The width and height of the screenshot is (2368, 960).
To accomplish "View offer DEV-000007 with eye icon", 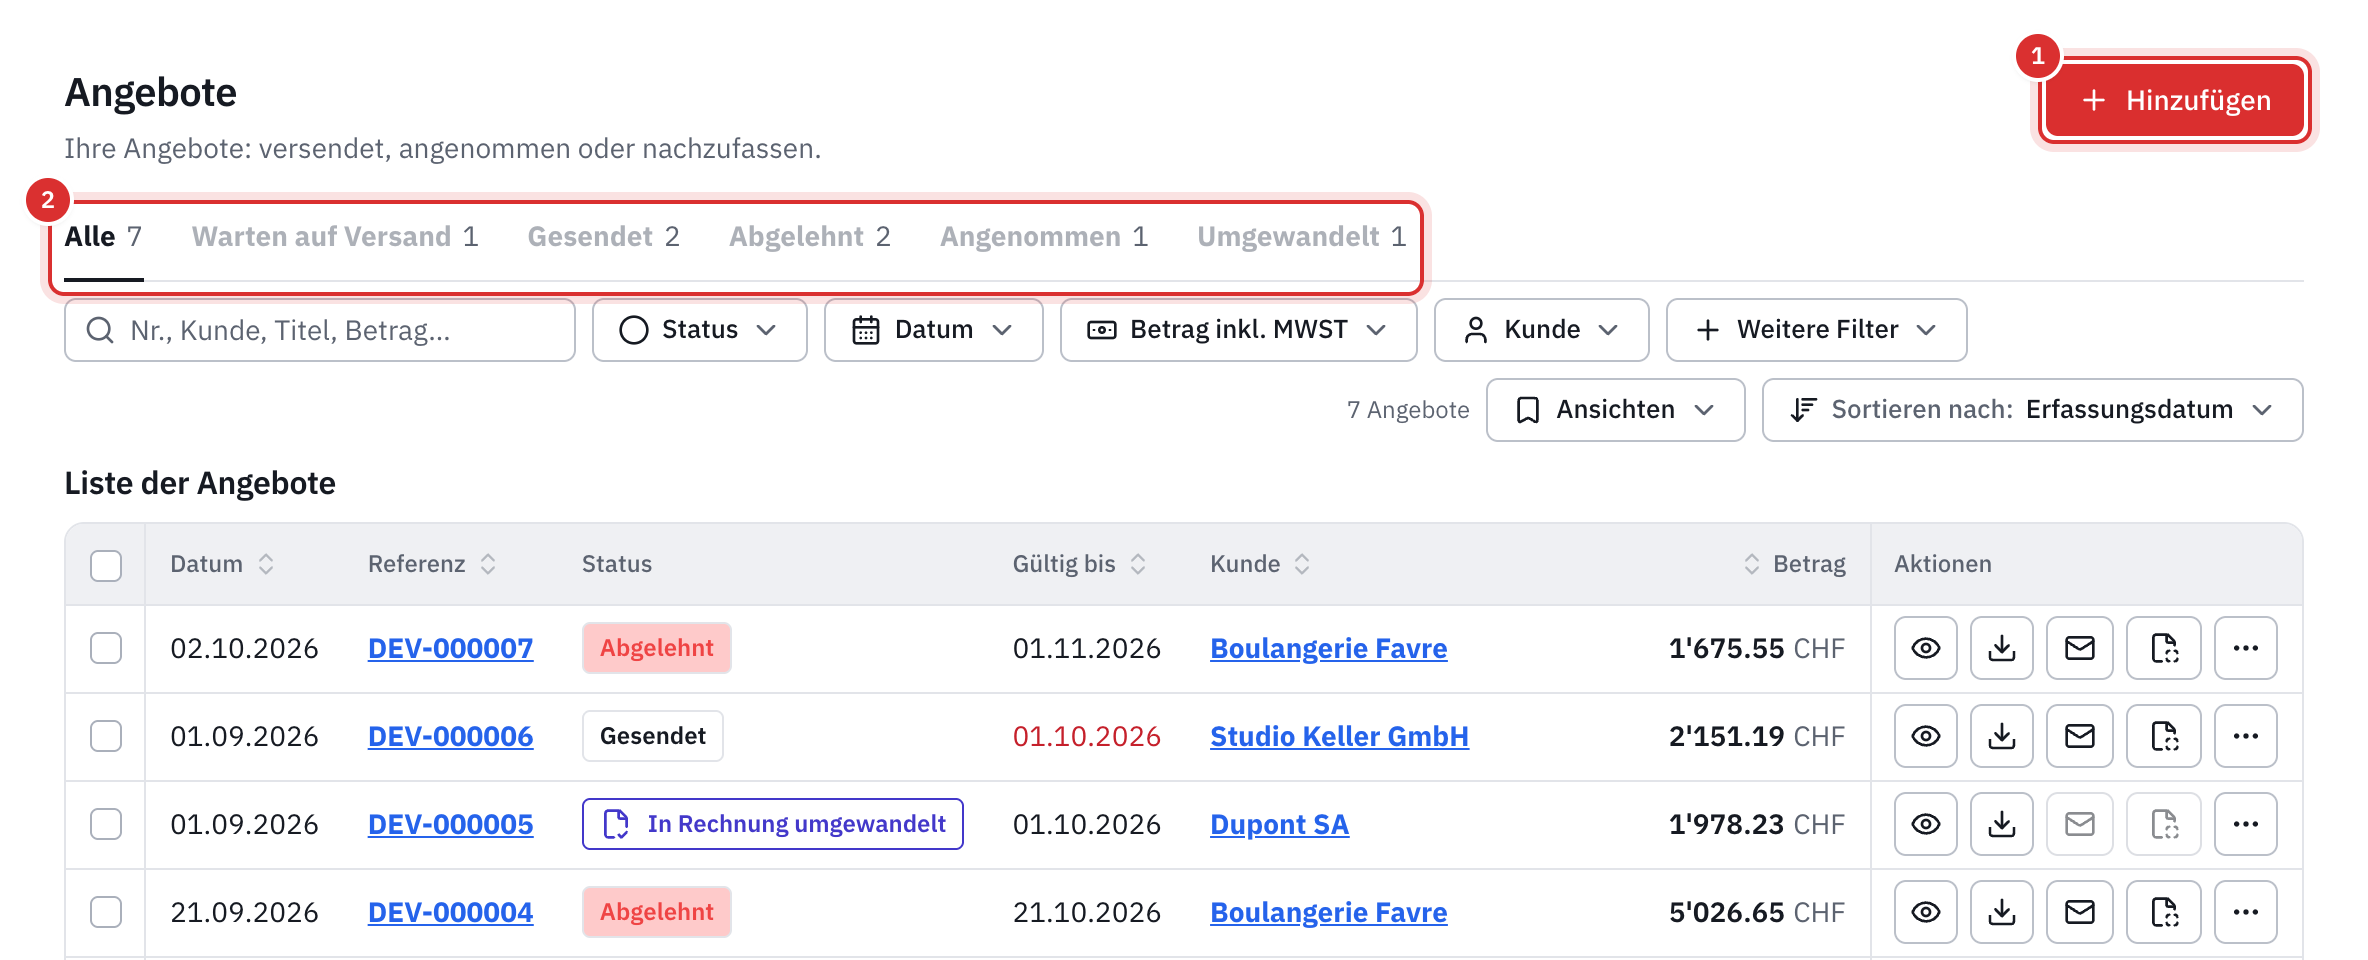I will point(1925,648).
